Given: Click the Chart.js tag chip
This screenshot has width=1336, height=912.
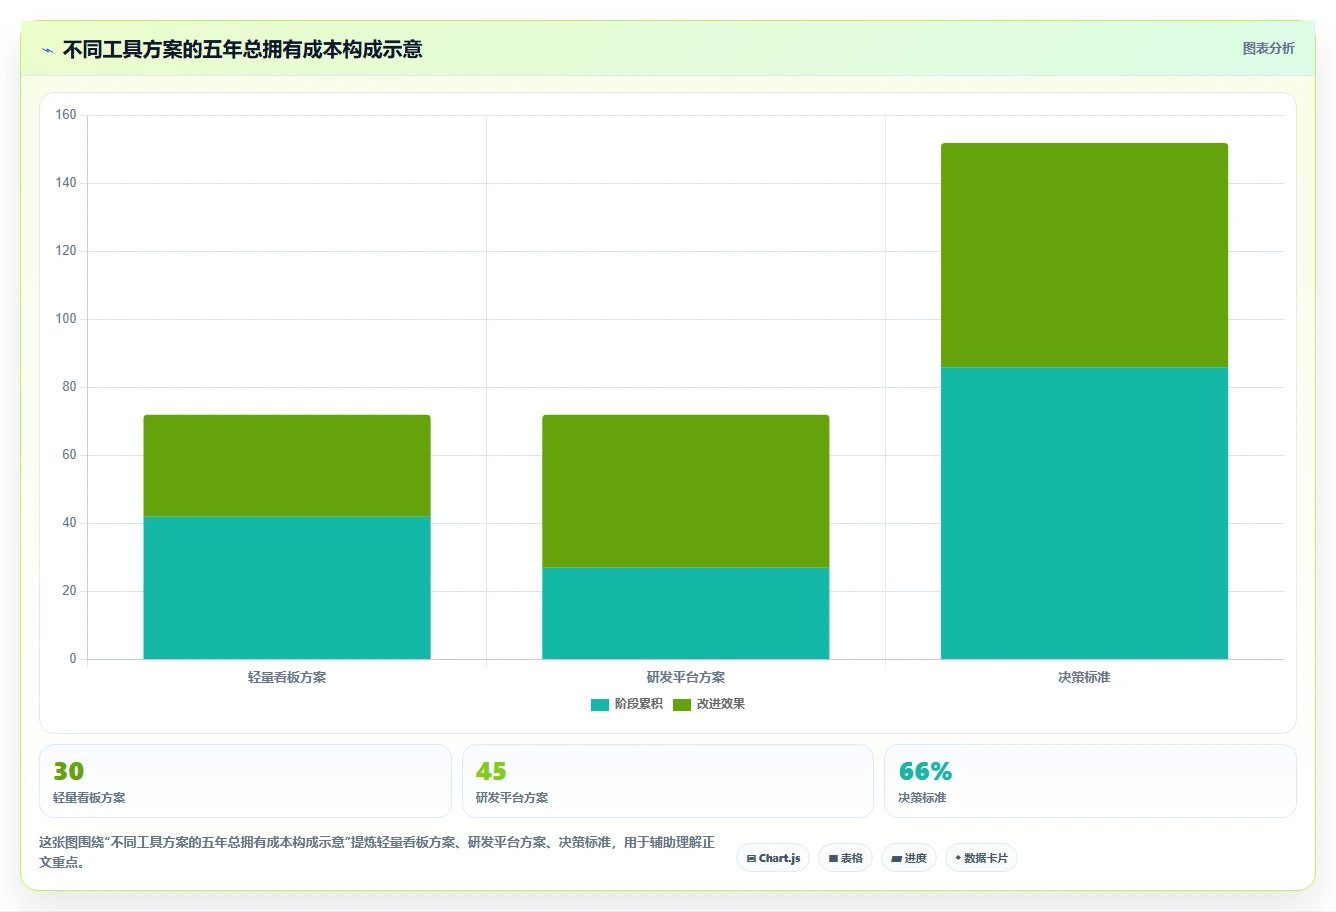Looking at the screenshot, I should click(x=773, y=858).
